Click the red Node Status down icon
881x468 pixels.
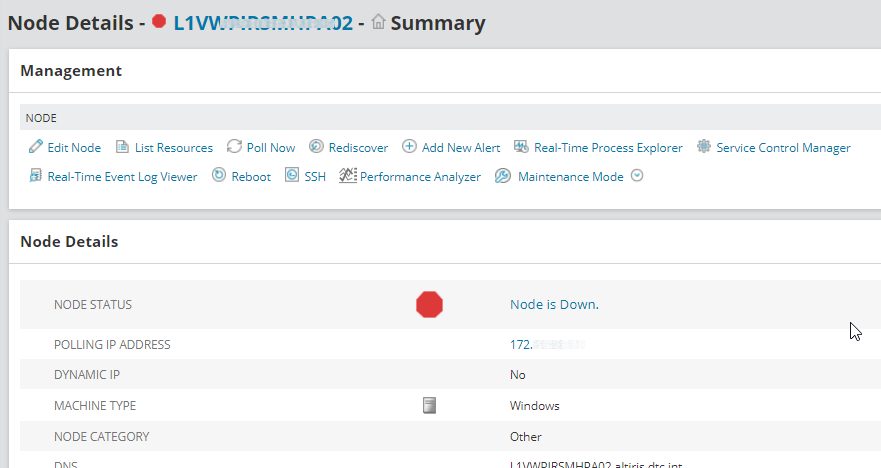pos(429,305)
